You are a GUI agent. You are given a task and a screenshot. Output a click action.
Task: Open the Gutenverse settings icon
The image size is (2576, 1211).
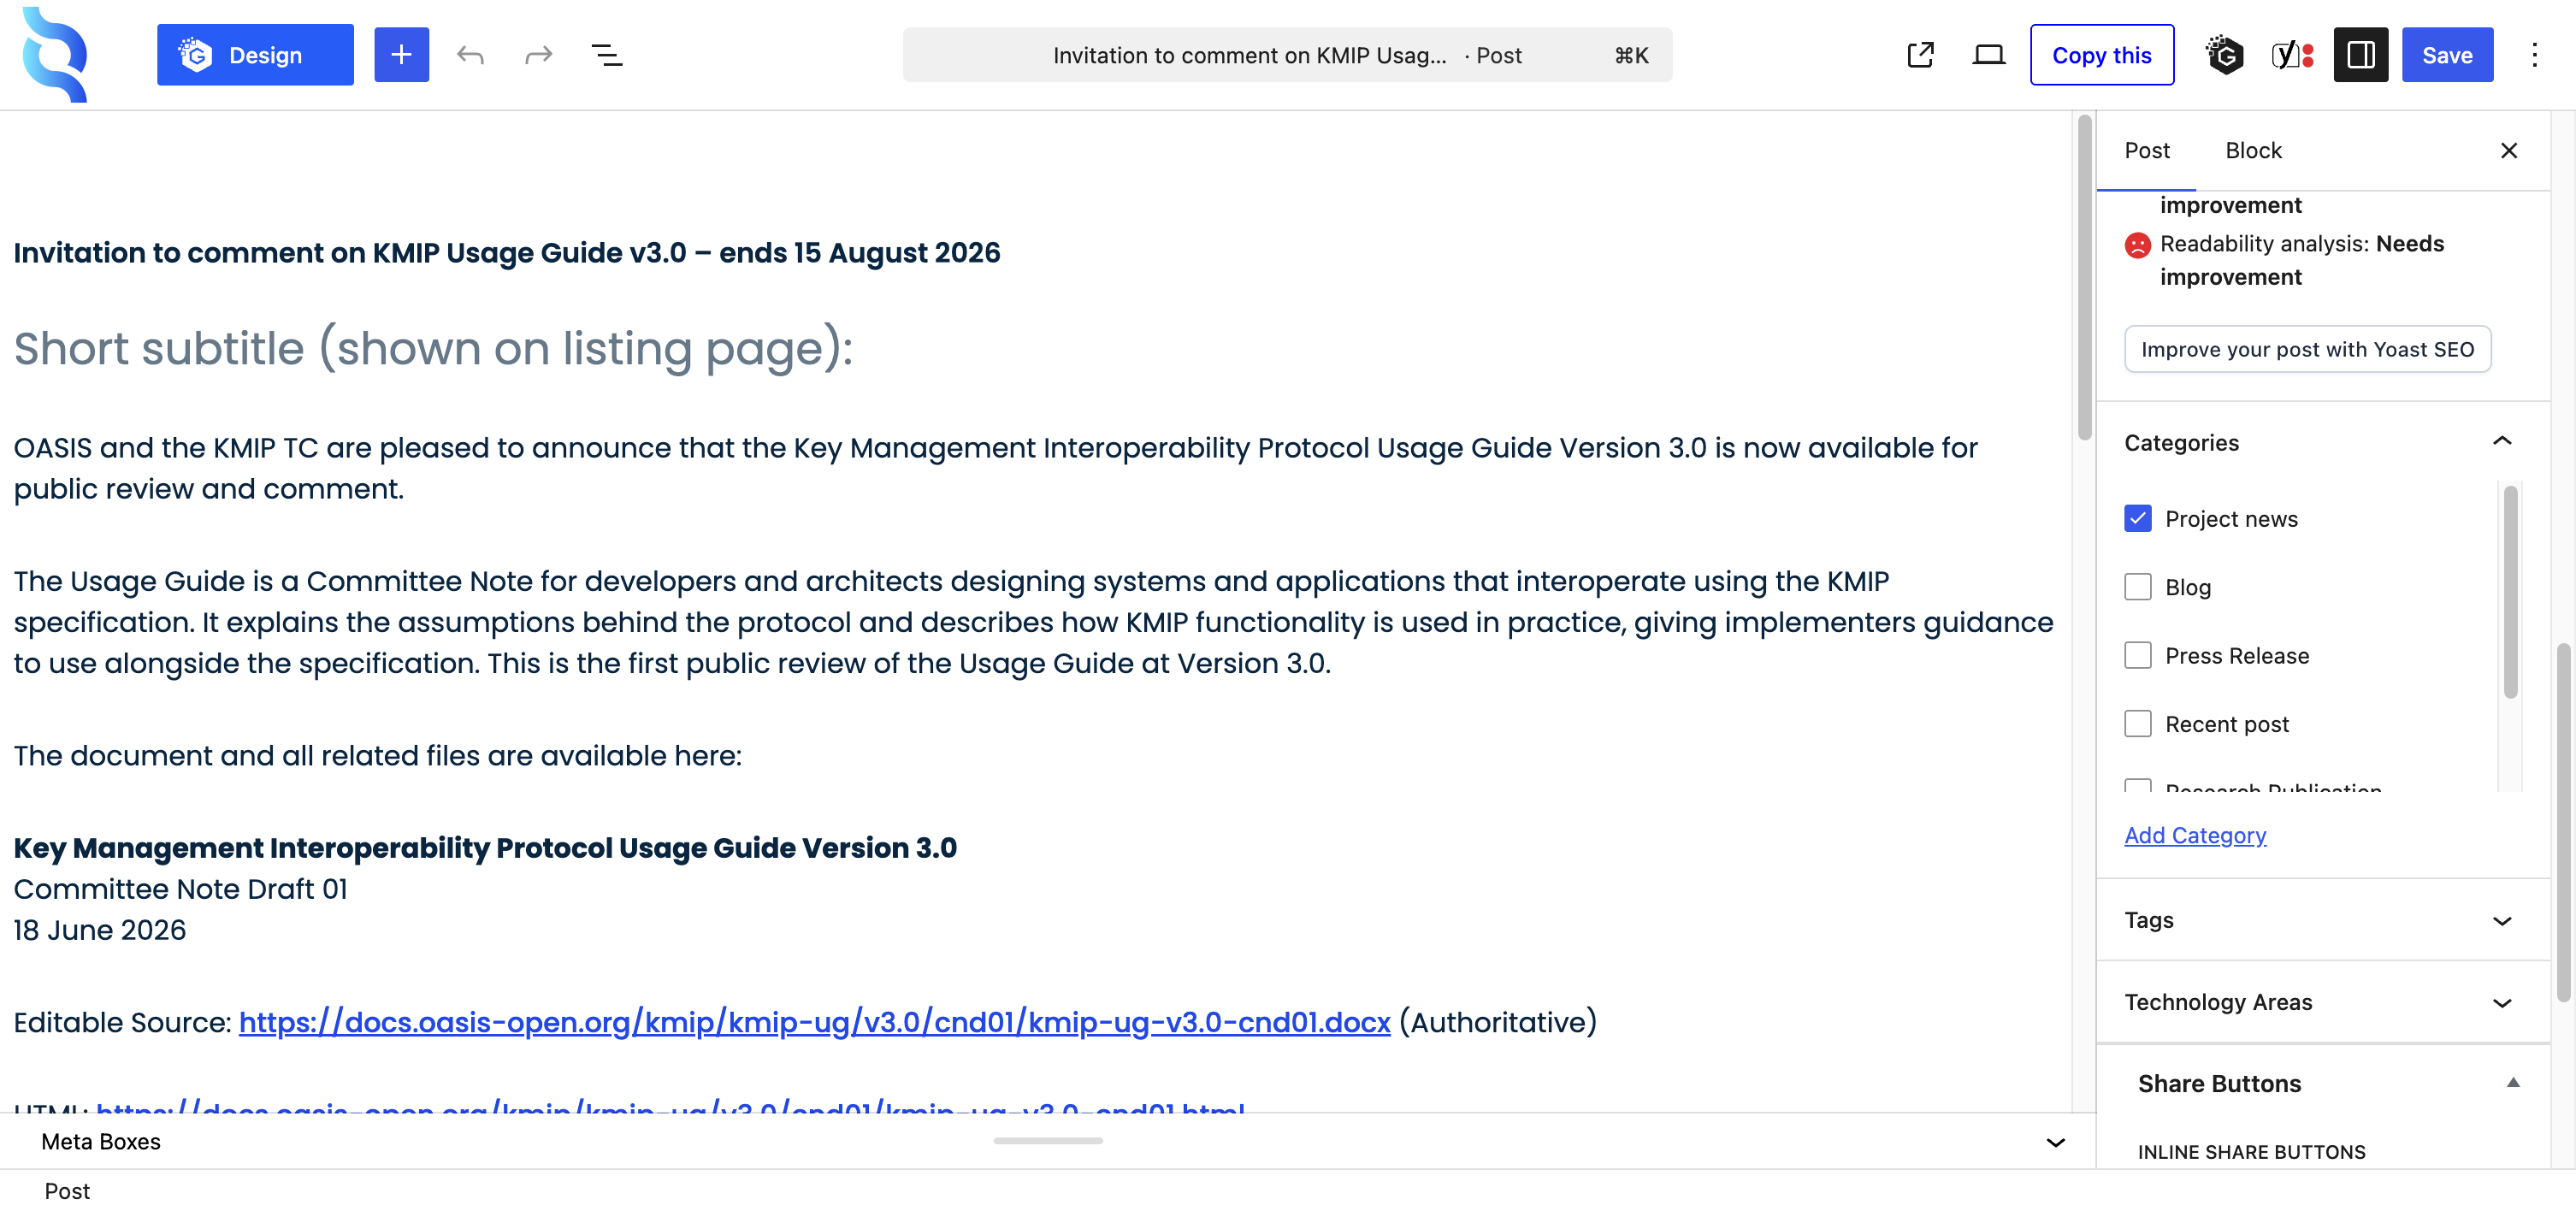(x=2224, y=55)
